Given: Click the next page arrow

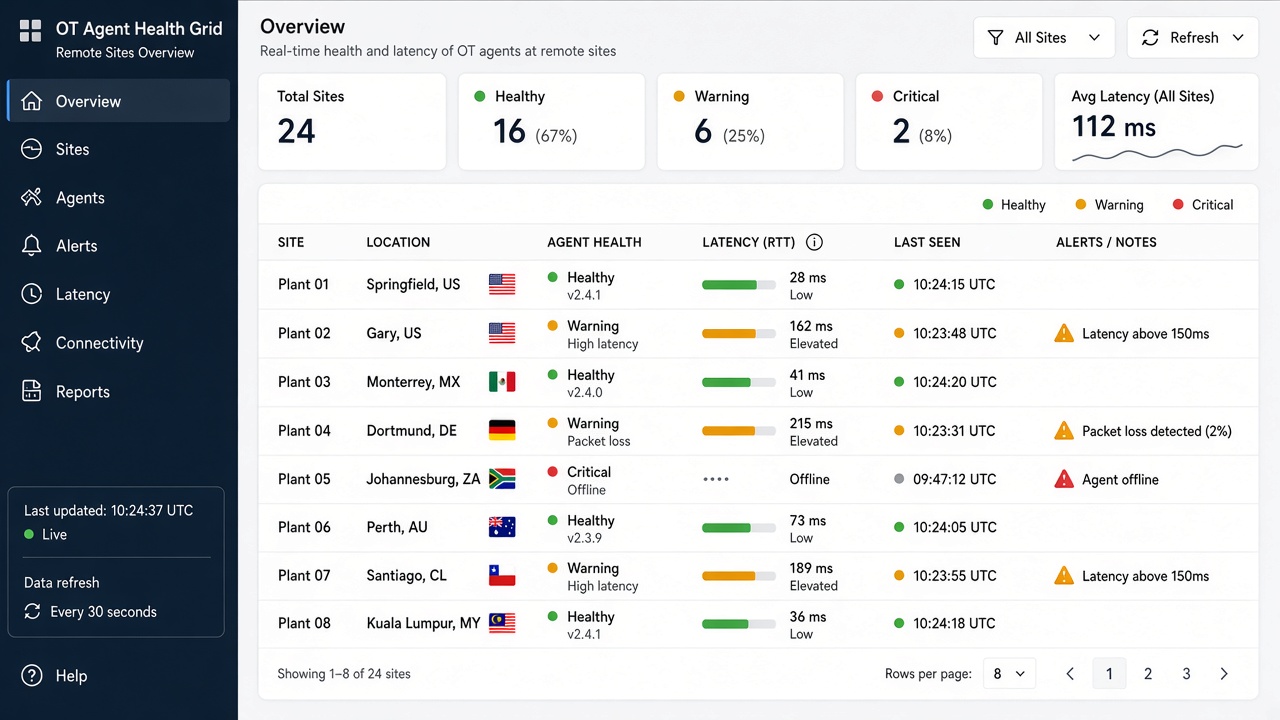Looking at the screenshot, I should click(x=1224, y=674).
